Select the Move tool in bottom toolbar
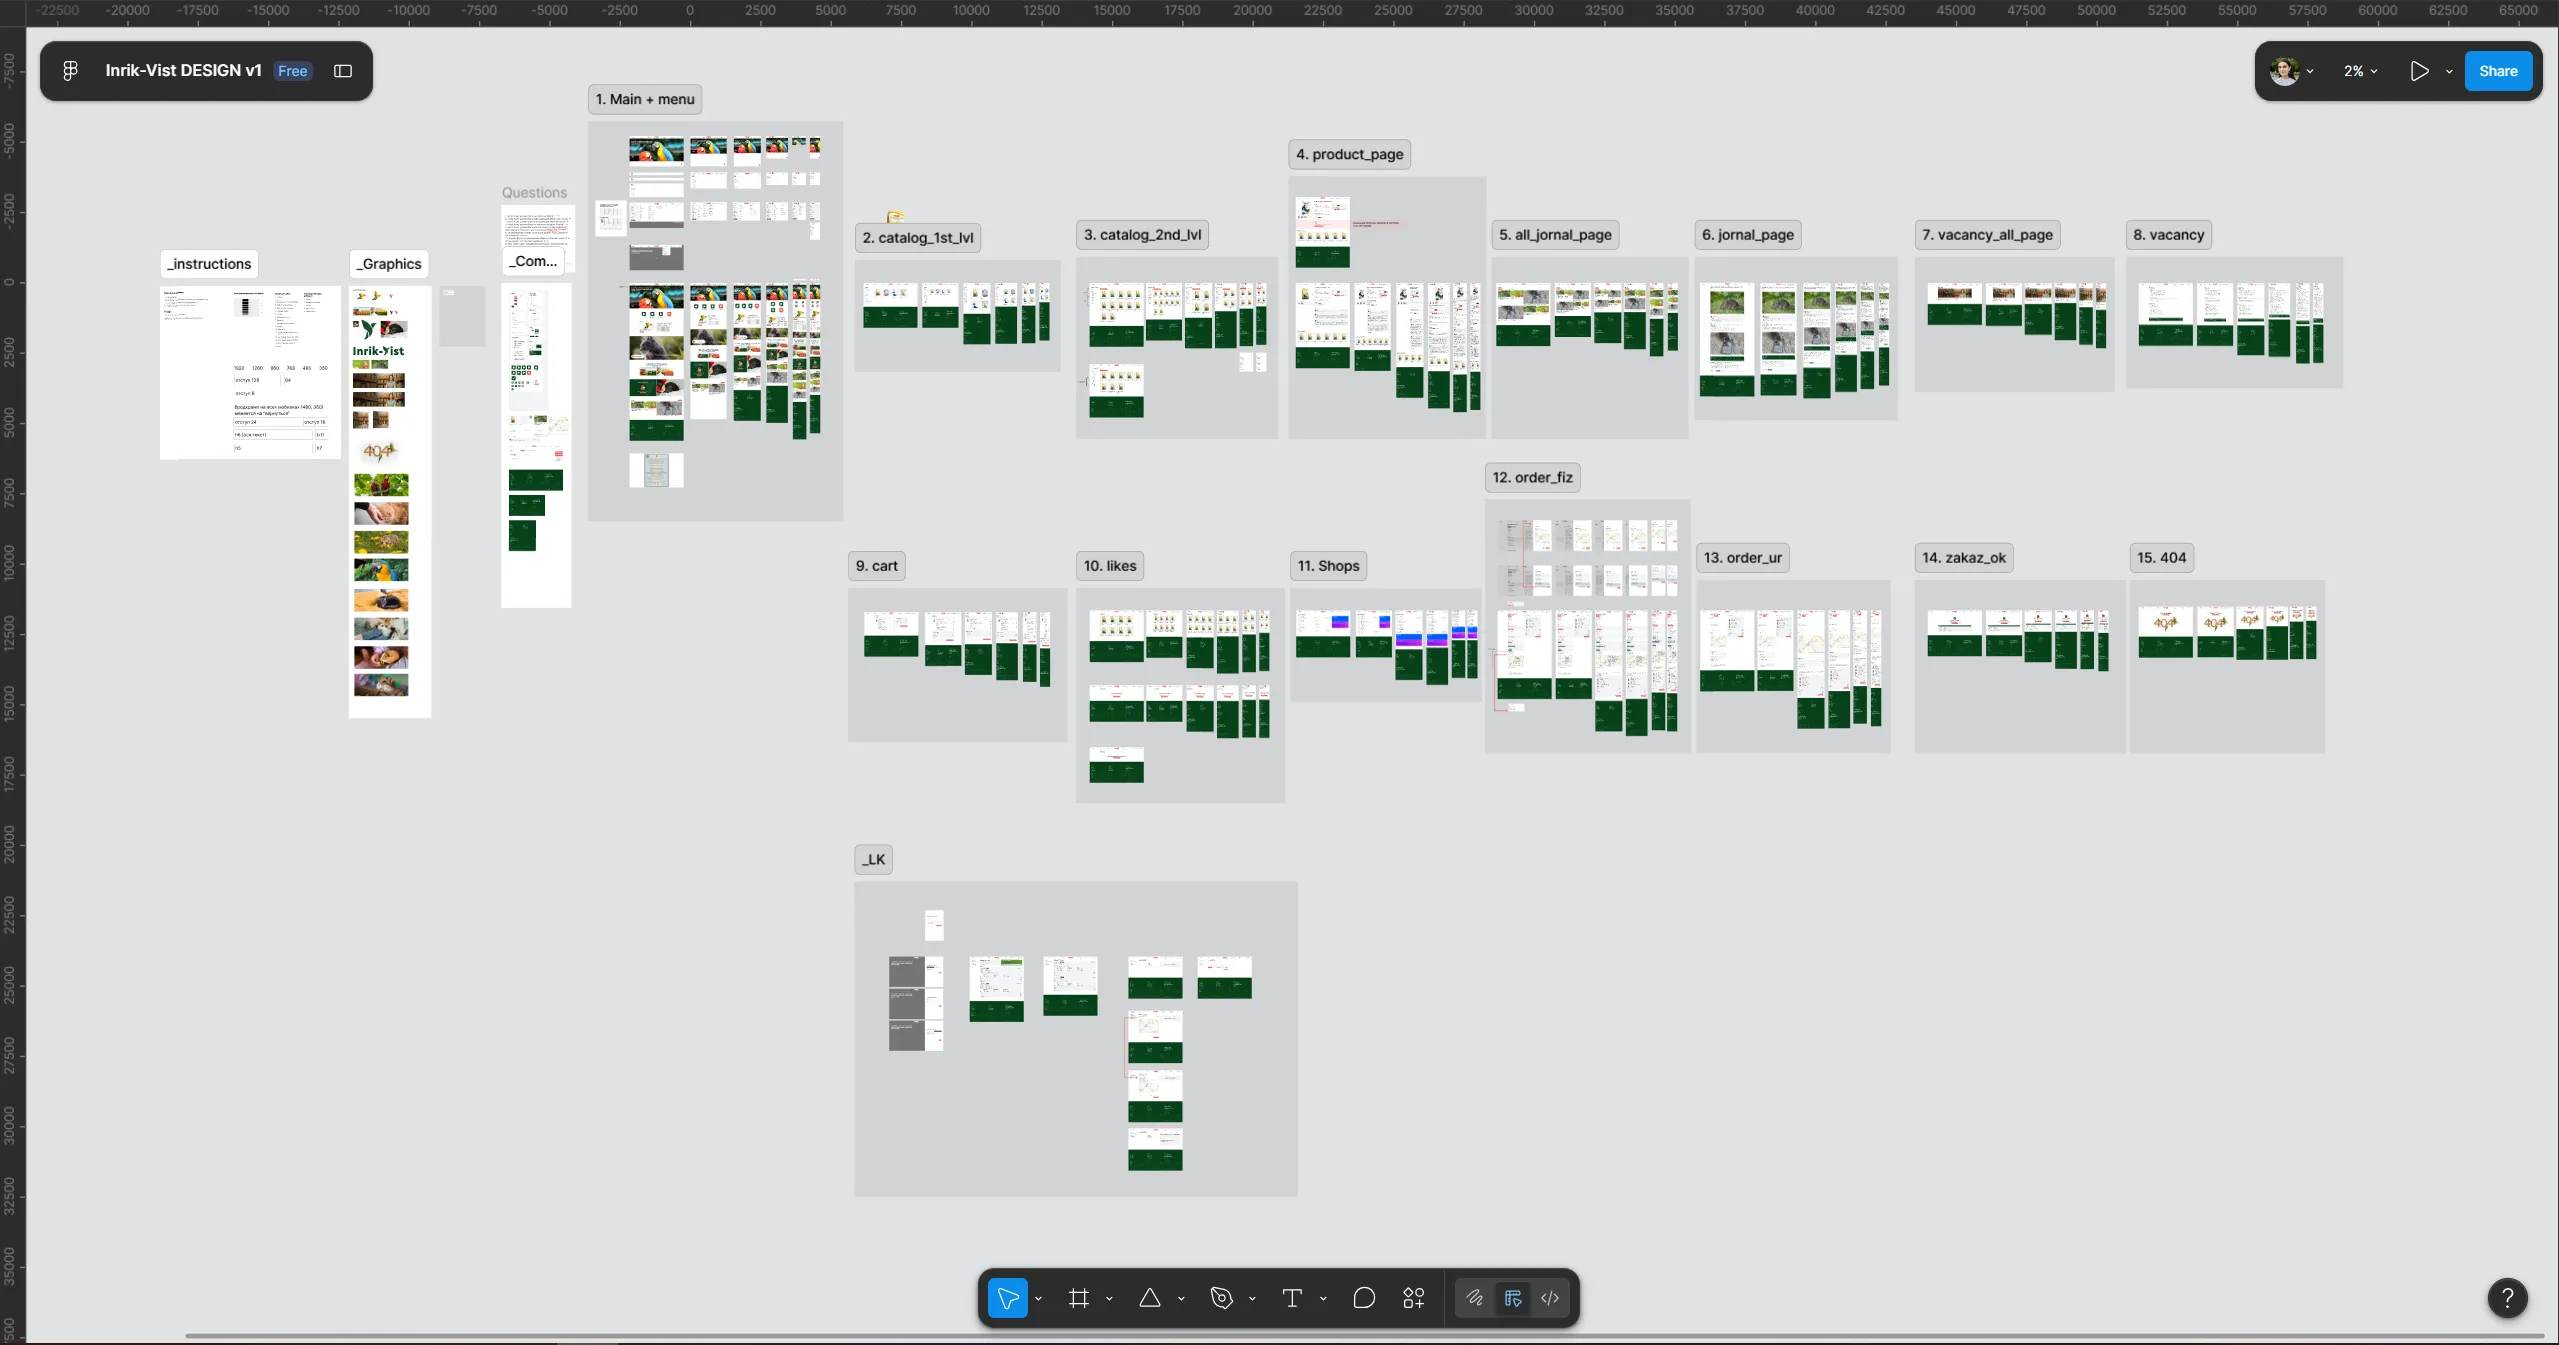 1008,1298
